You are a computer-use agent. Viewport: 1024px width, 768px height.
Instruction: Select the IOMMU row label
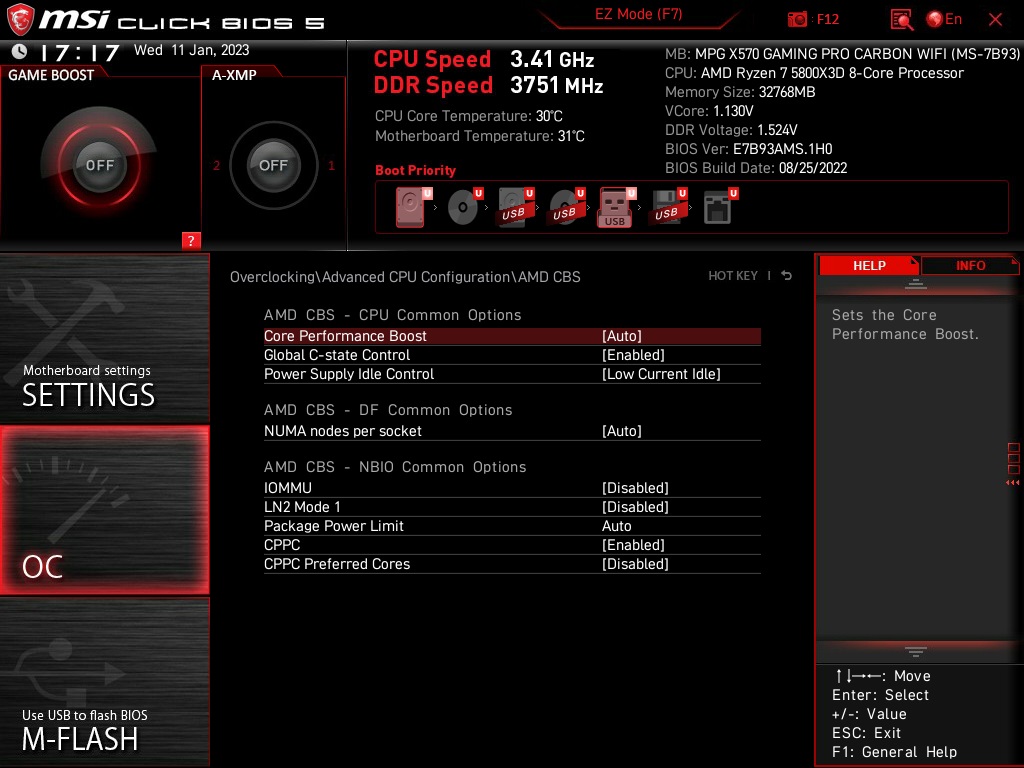(287, 488)
